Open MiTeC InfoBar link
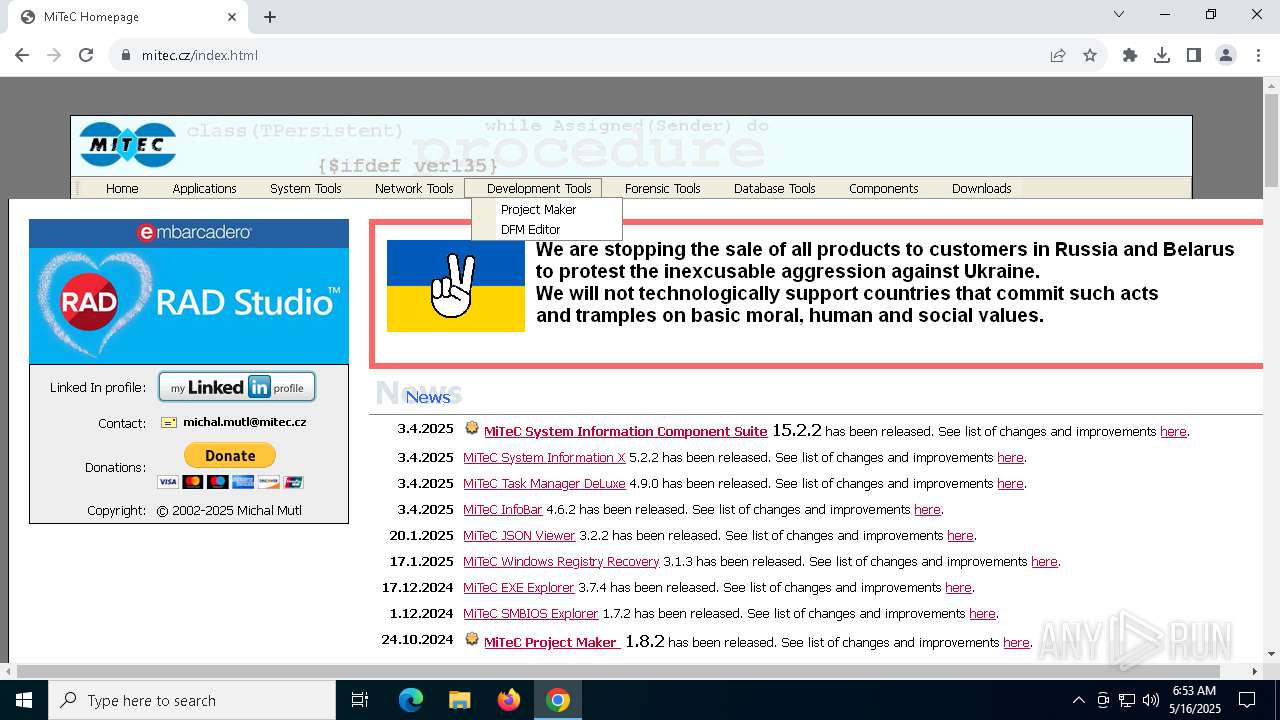This screenshot has width=1280, height=720. (x=502, y=509)
